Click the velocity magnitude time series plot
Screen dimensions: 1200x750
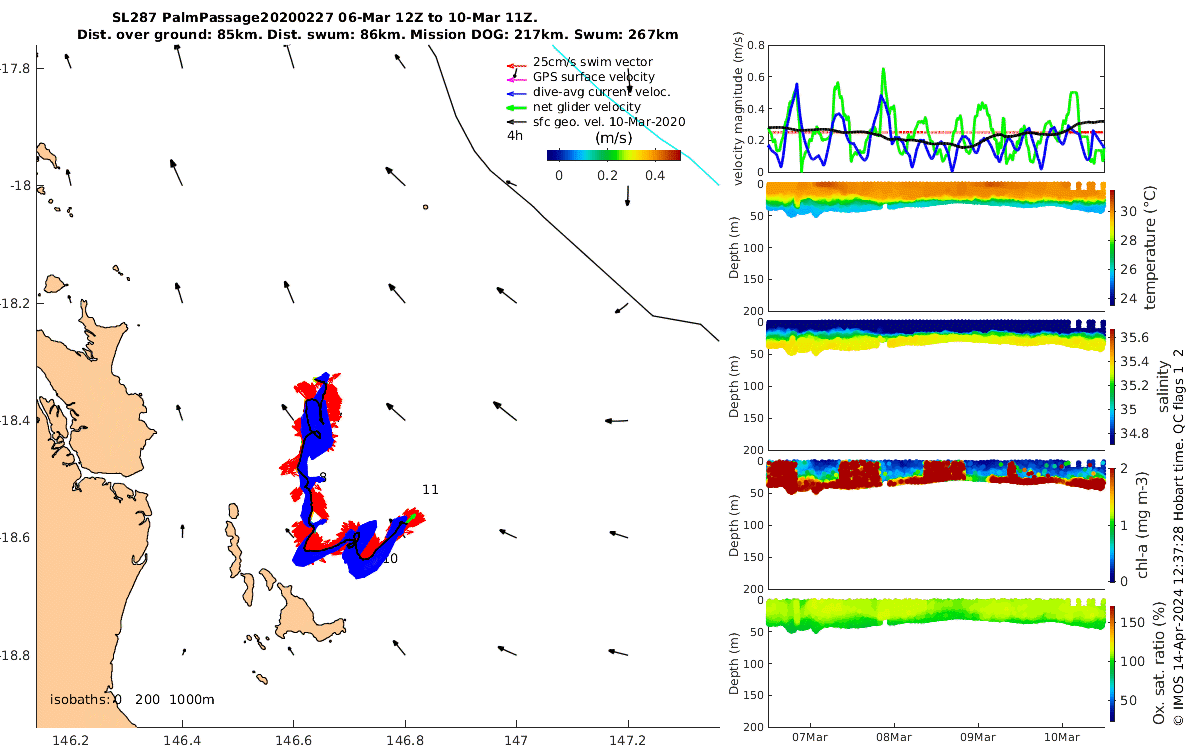click(x=936, y=109)
